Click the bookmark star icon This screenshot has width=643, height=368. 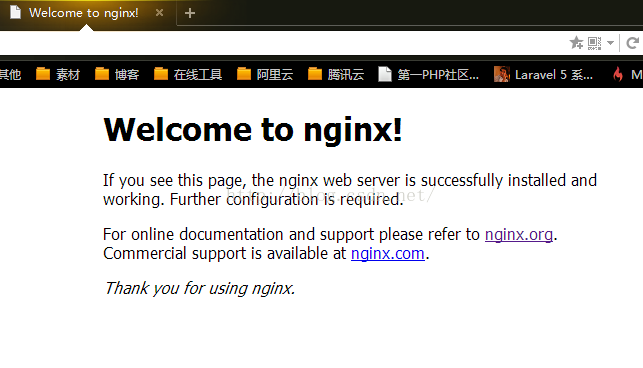[576, 43]
